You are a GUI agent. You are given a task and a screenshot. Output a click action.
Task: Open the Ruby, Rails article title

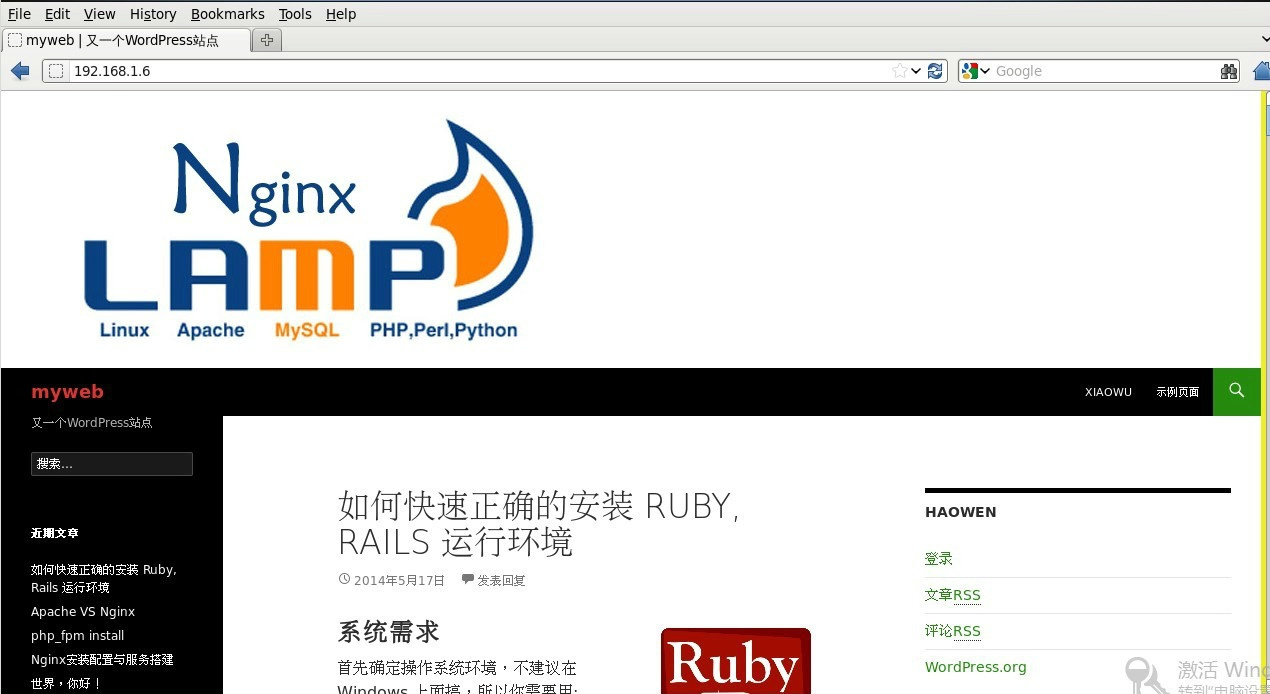coord(538,524)
